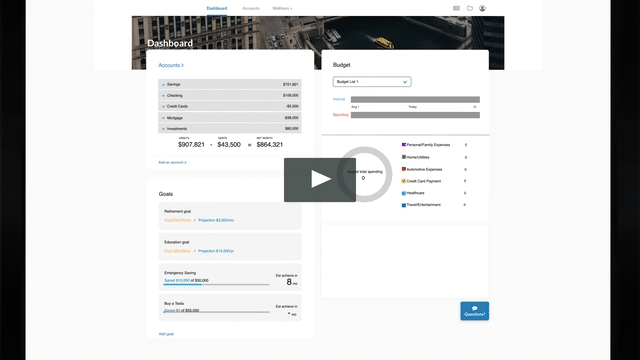Click the messages card icon in header
Image resolution: width=640 pixels, height=360 pixels.
[x=456, y=8]
